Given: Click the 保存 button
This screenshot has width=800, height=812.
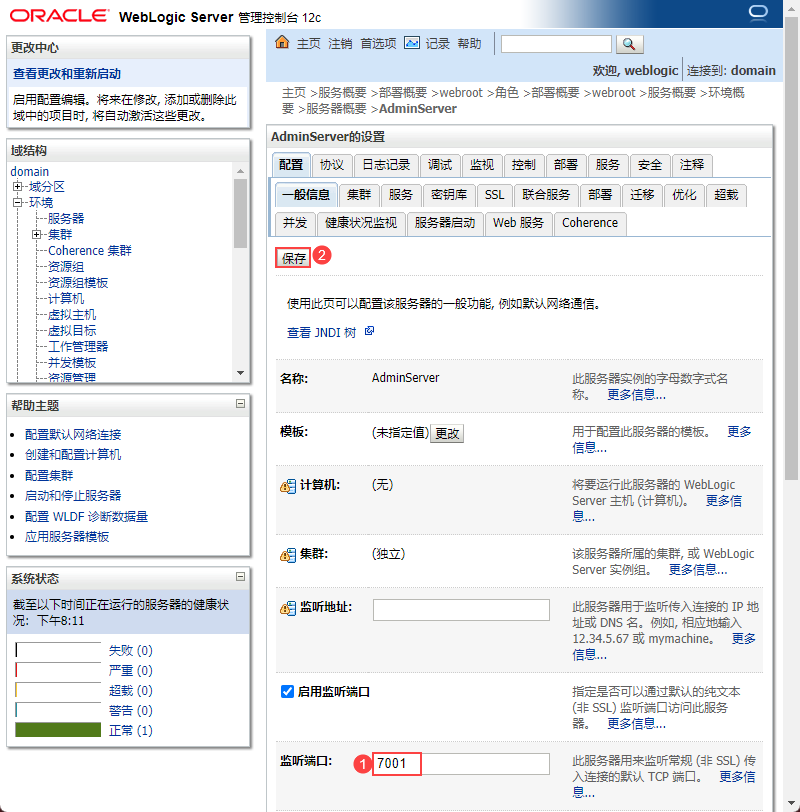Looking at the screenshot, I should [x=294, y=258].
